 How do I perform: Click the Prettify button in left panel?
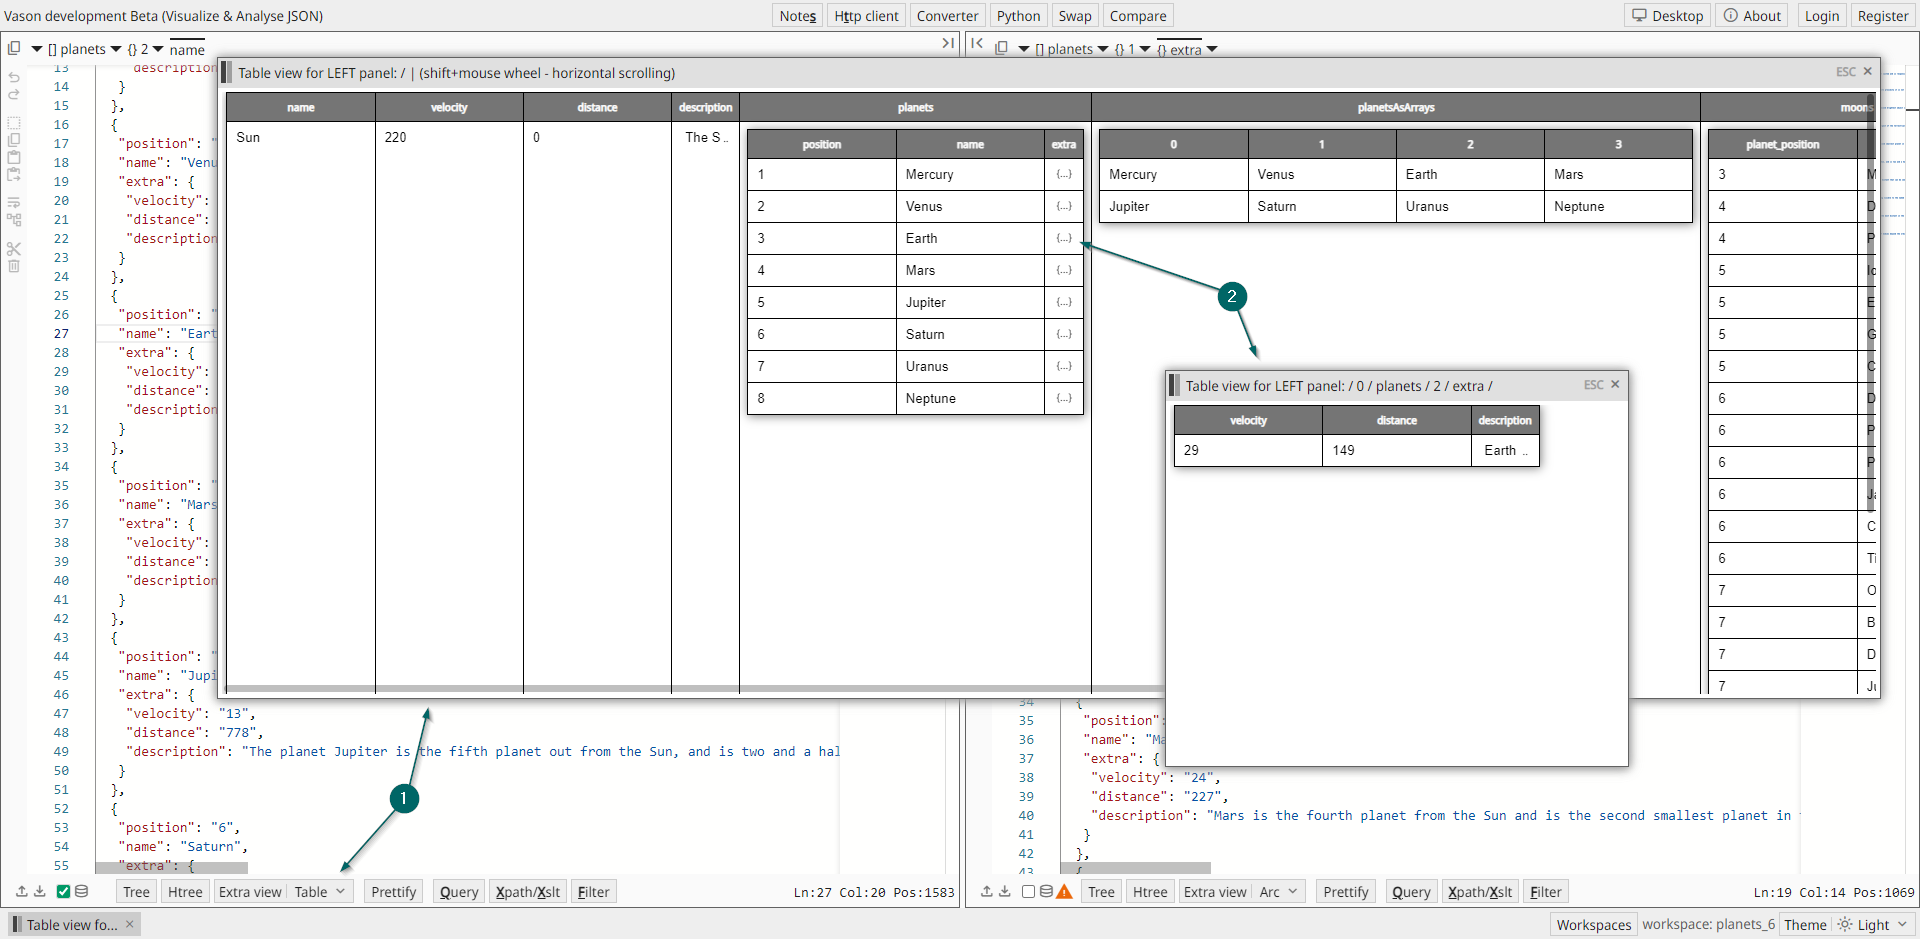coord(393,892)
